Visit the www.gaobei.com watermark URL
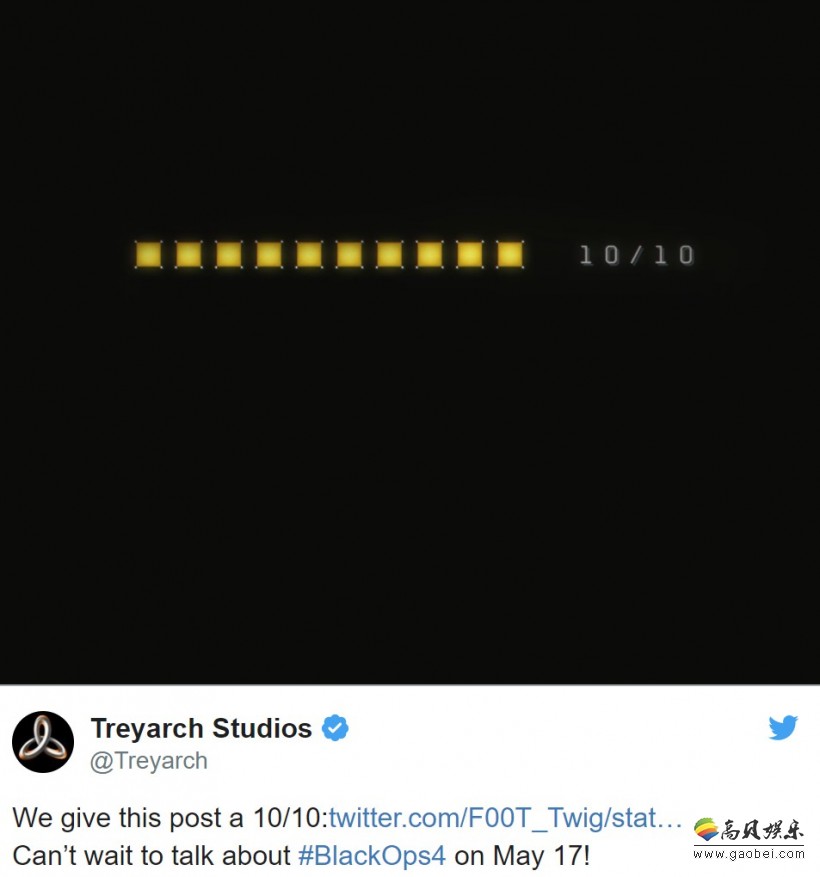Viewport: 820px width, 877px height. tap(749, 854)
